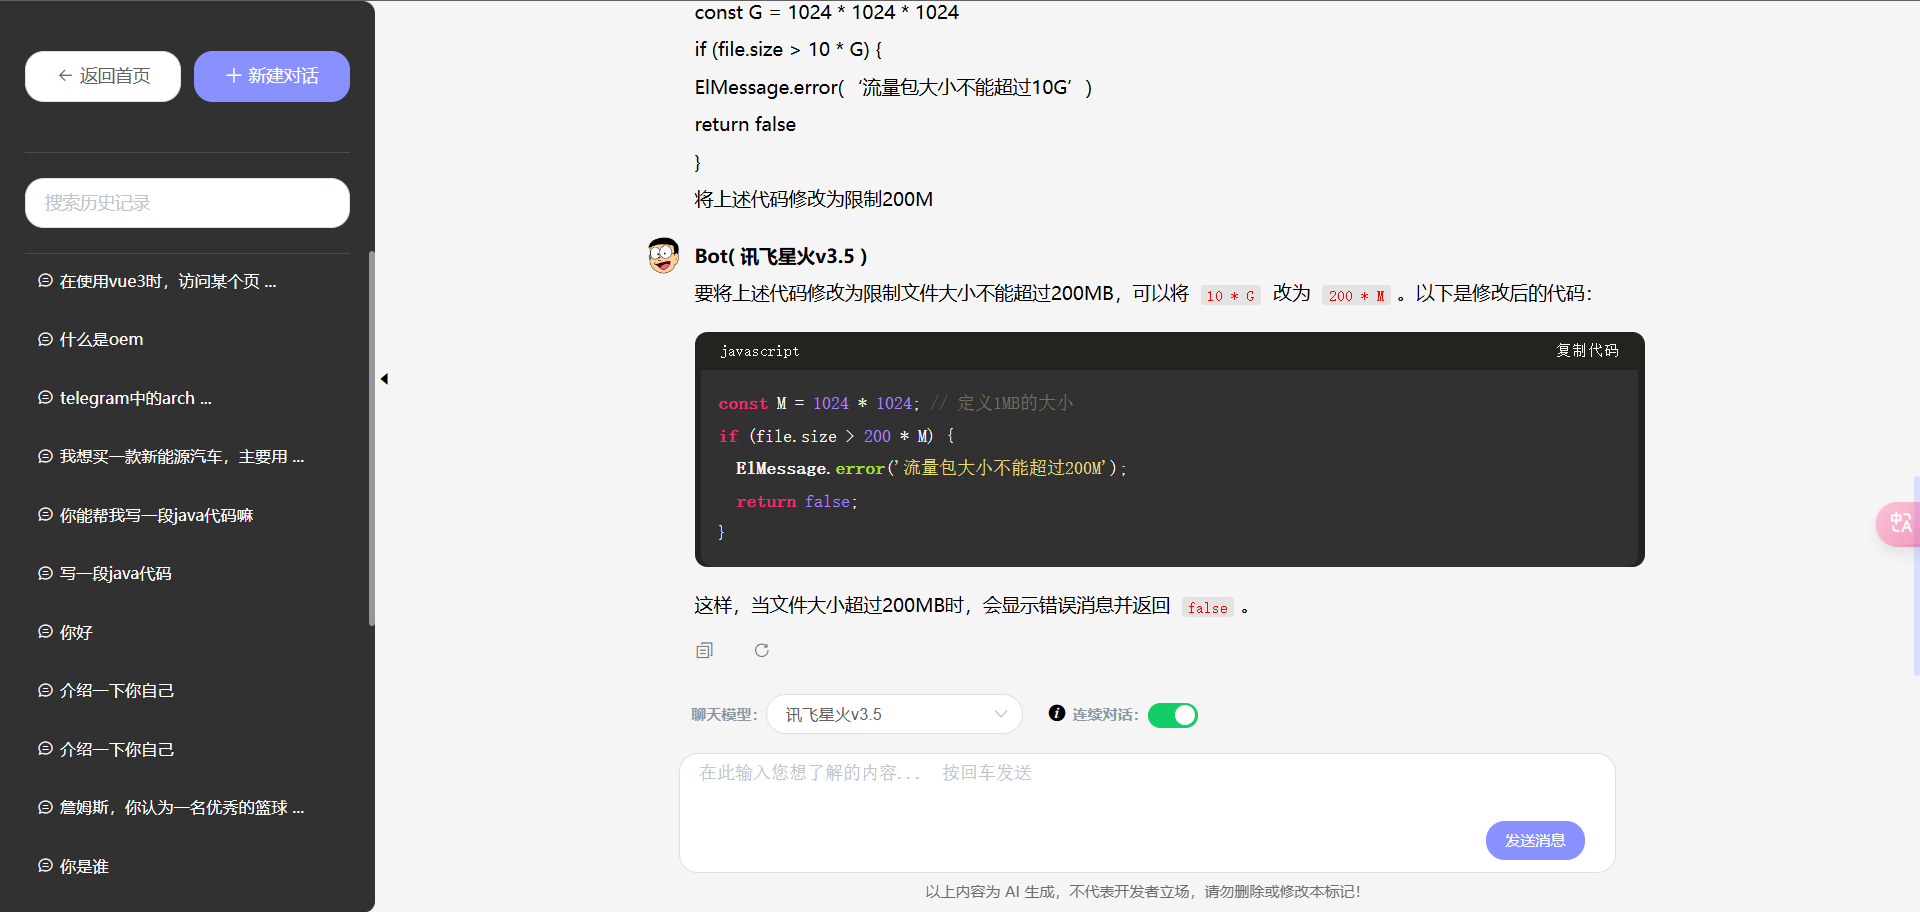
Task: Toggle the 连续对话 switch off
Action: pyautogui.click(x=1173, y=715)
